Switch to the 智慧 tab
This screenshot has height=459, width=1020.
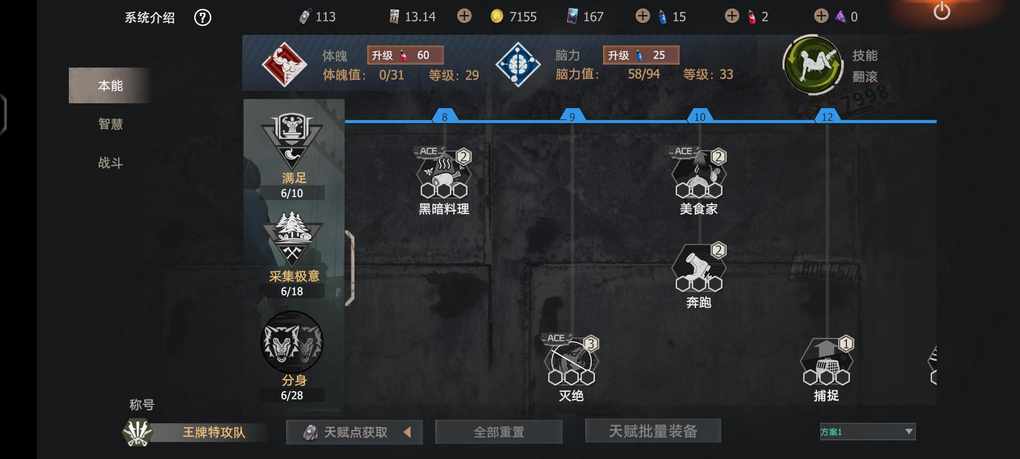[111, 124]
